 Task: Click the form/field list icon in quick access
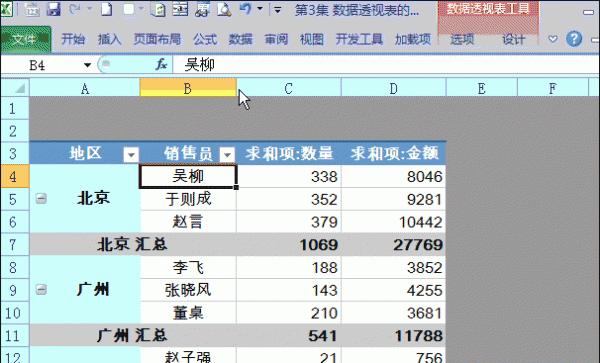(x=180, y=9)
